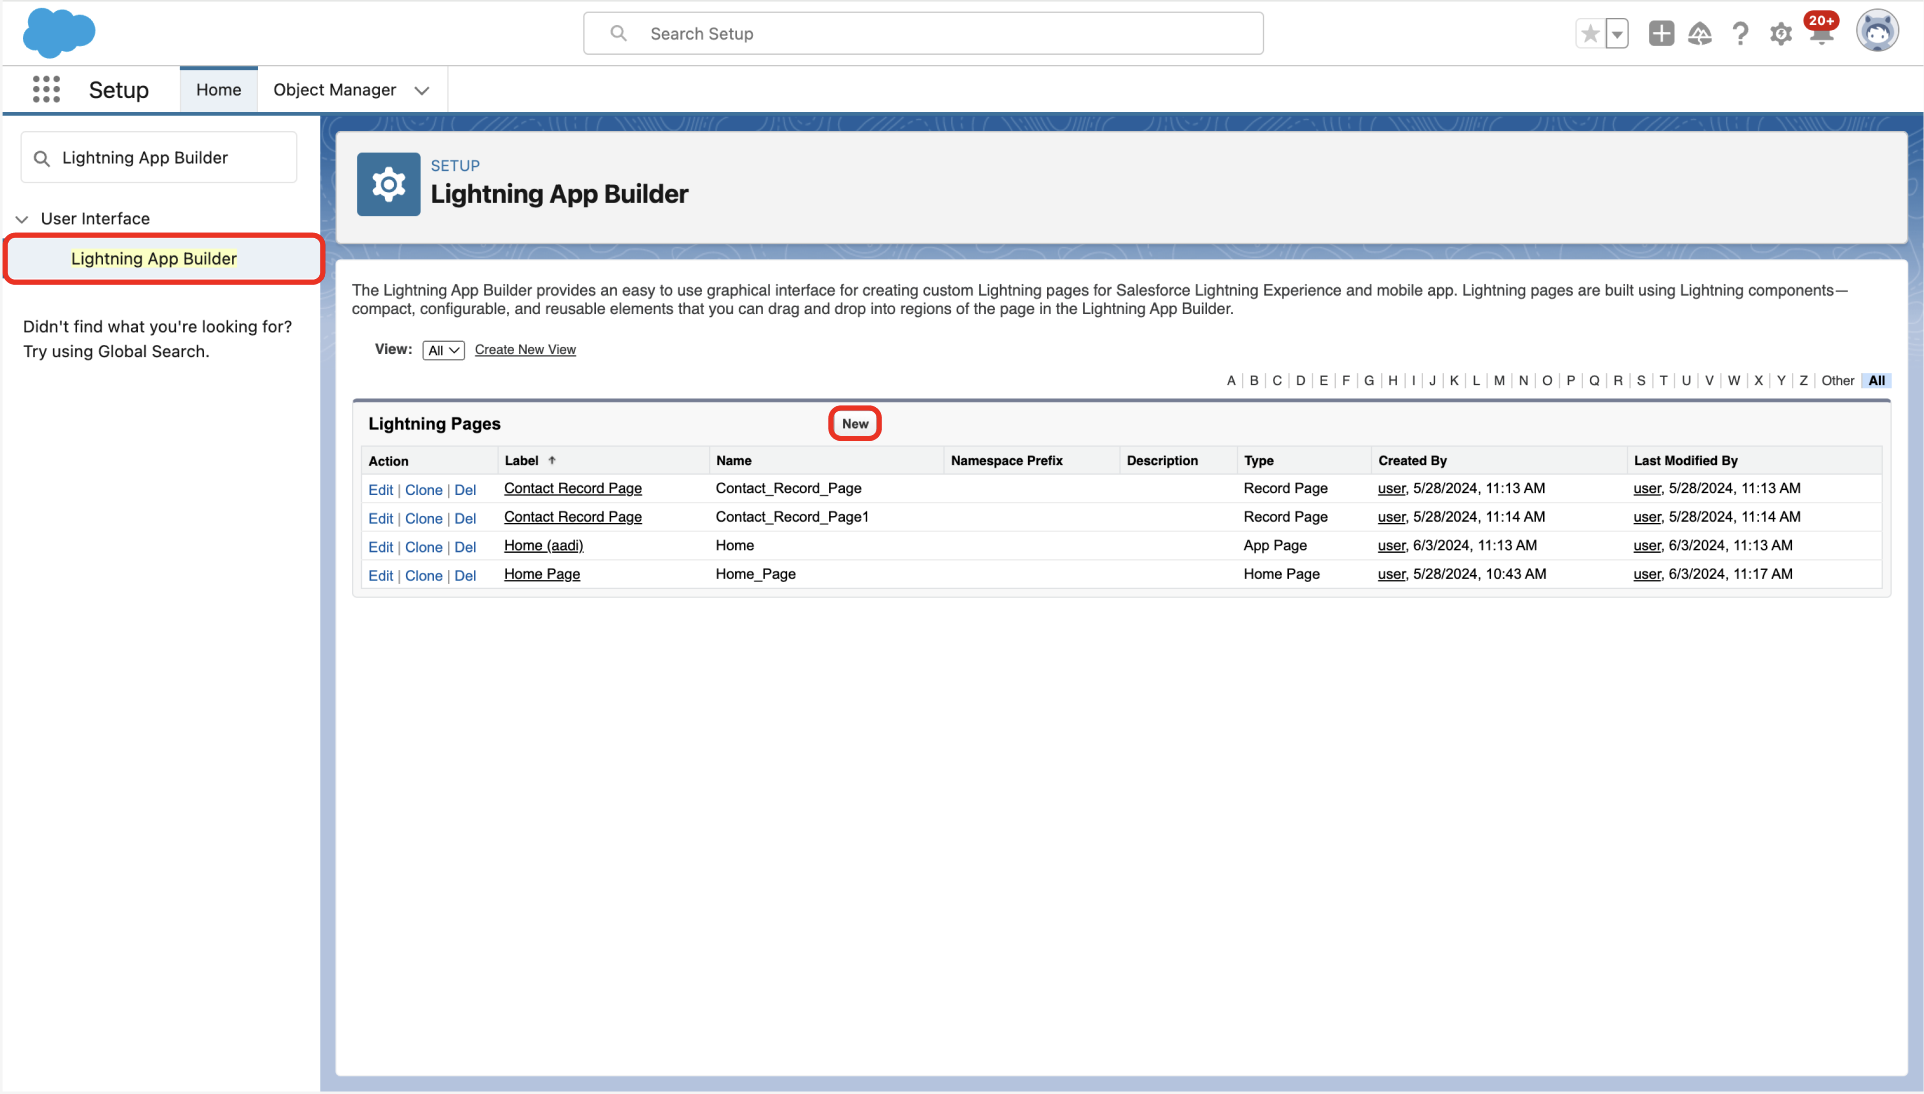Clone the Home (aadi) page

pyautogui.click(x=423, y=548)
